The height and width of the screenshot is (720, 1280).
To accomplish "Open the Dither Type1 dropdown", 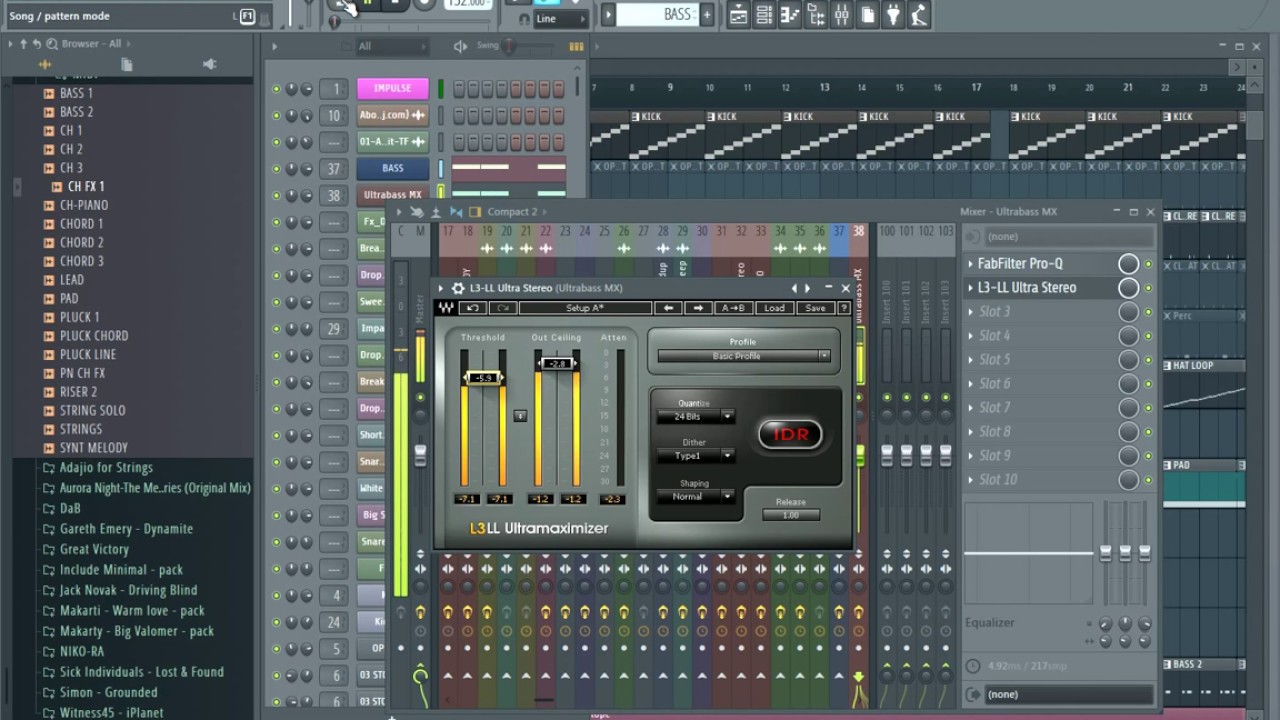I will pyautogui.click(x=696, y=456).
